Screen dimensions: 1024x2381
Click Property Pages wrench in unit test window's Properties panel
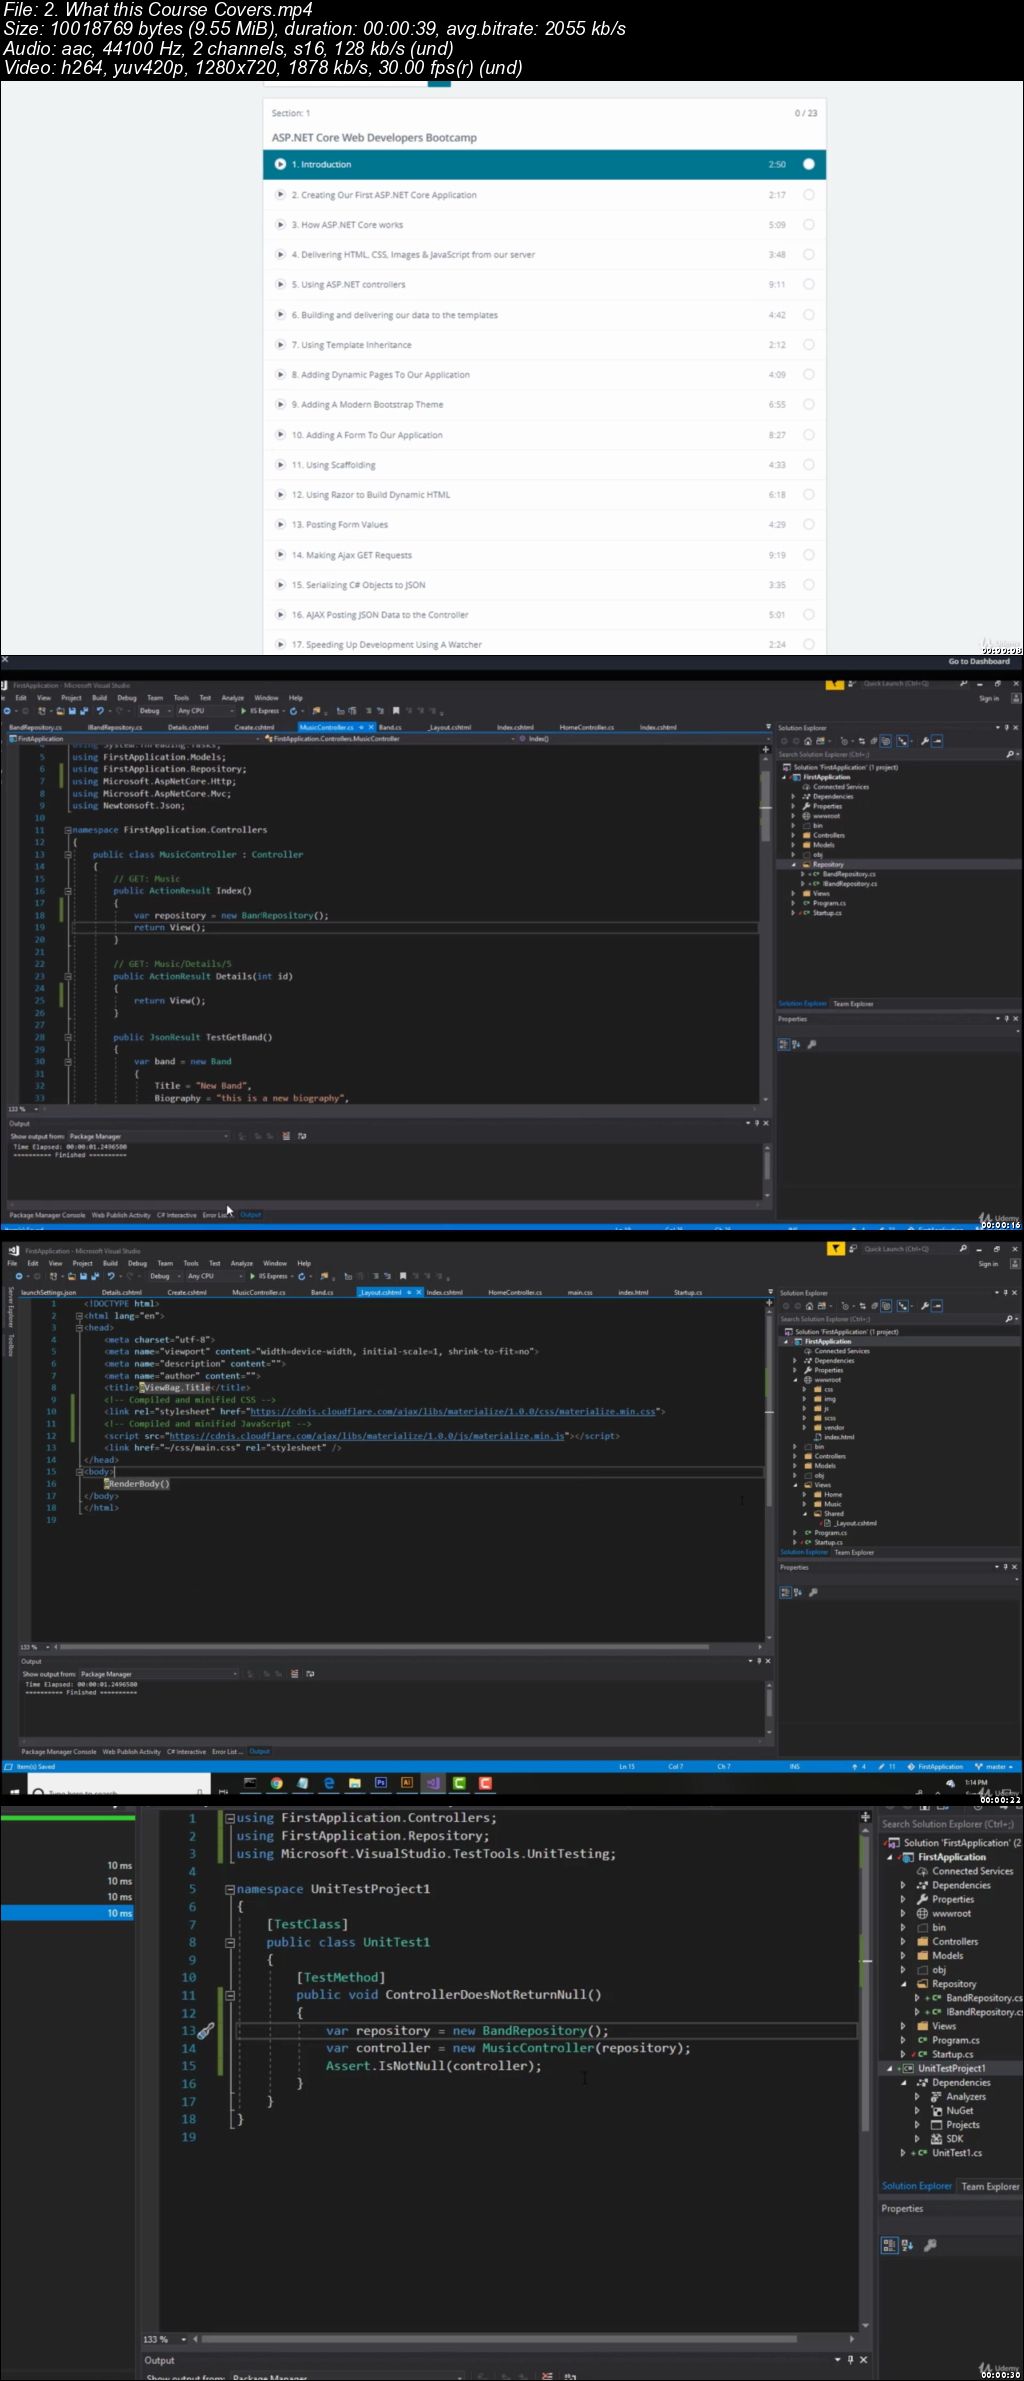click(x=930, y=2245)
